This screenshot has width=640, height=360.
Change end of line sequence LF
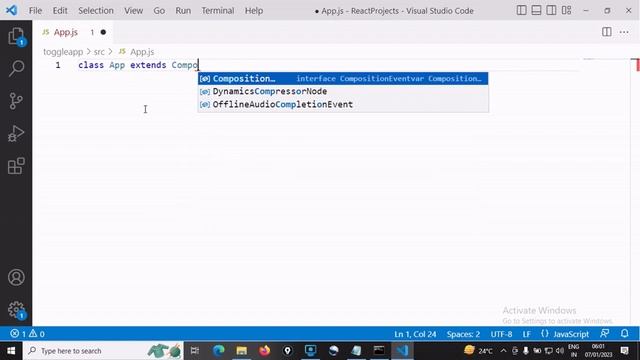pyautogui.click(x=527, y=334)
